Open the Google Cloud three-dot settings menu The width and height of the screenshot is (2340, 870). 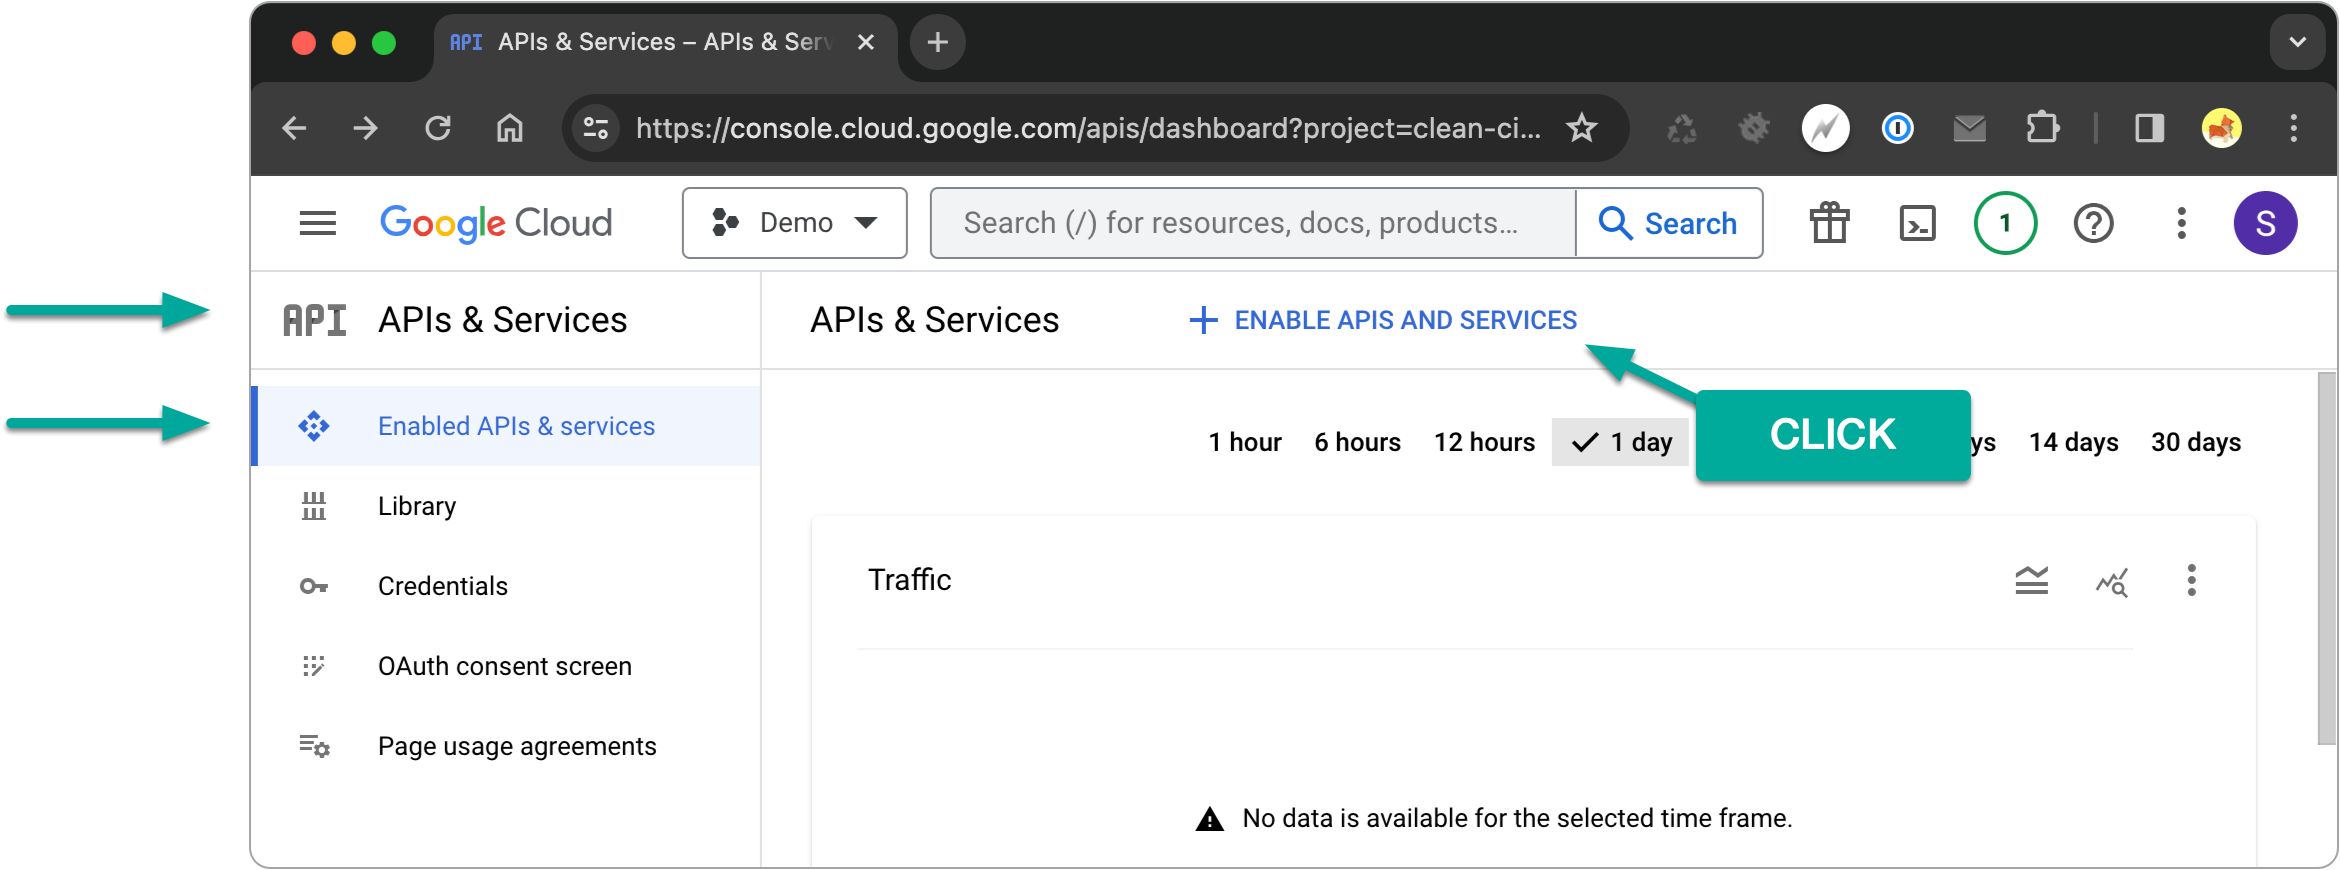[2181, 223]
